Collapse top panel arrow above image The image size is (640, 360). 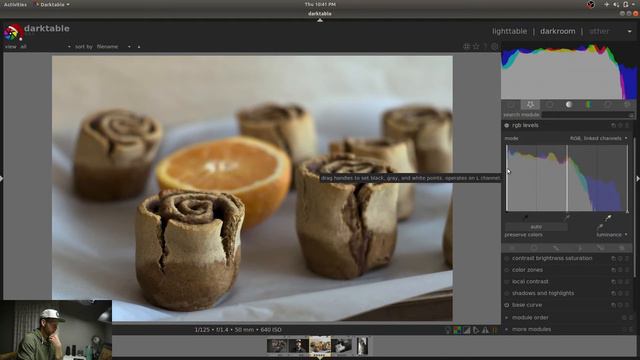click(320, 20)
